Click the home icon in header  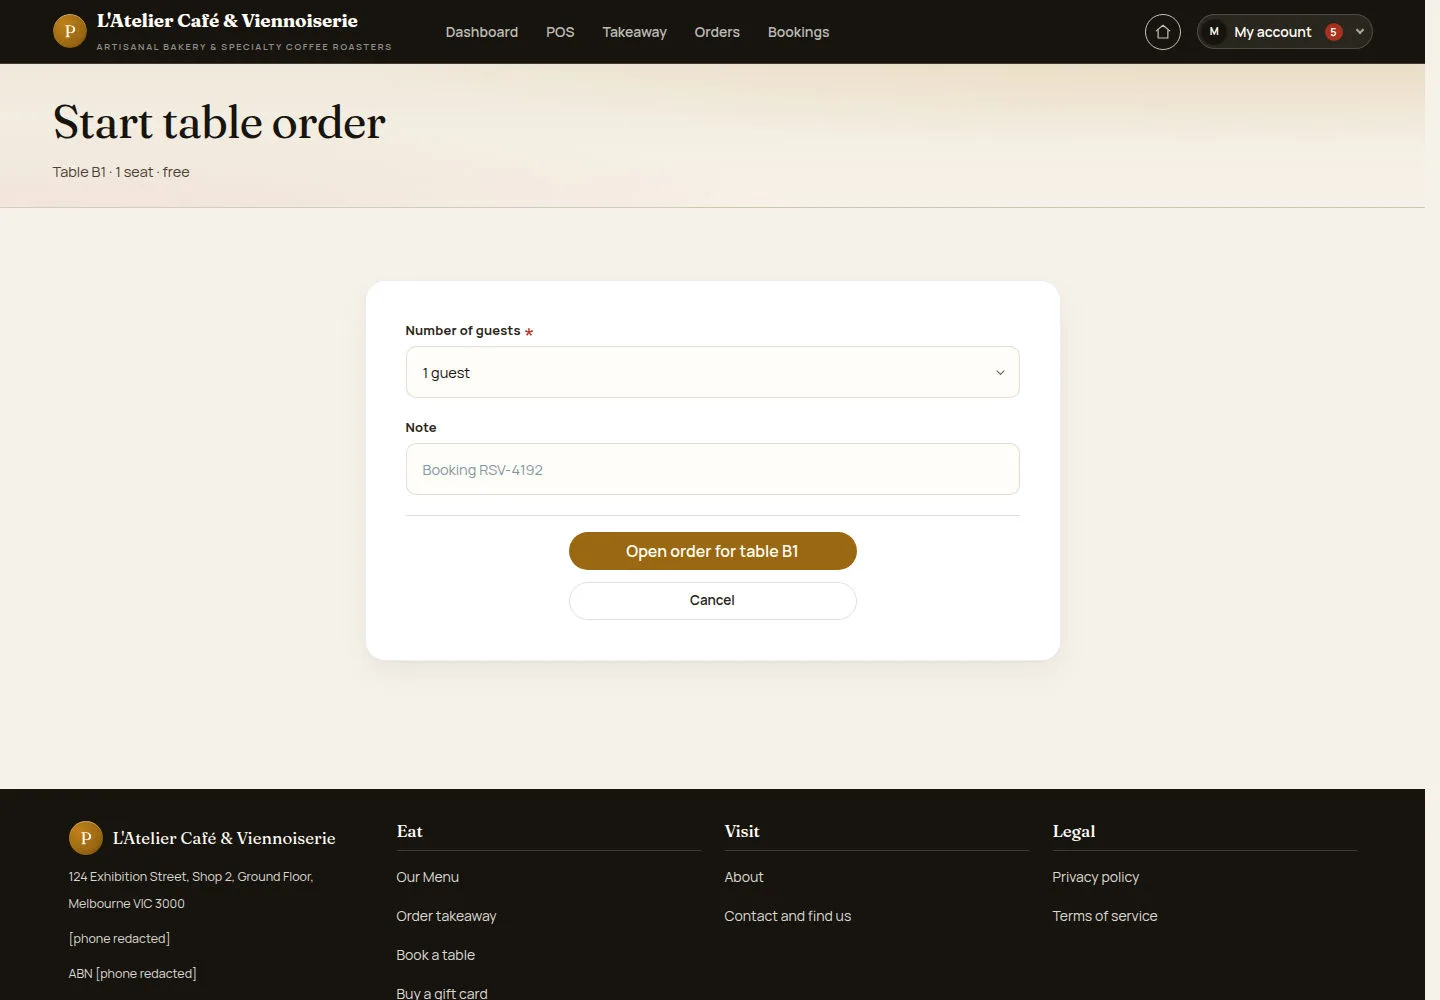pos(1162,32)
